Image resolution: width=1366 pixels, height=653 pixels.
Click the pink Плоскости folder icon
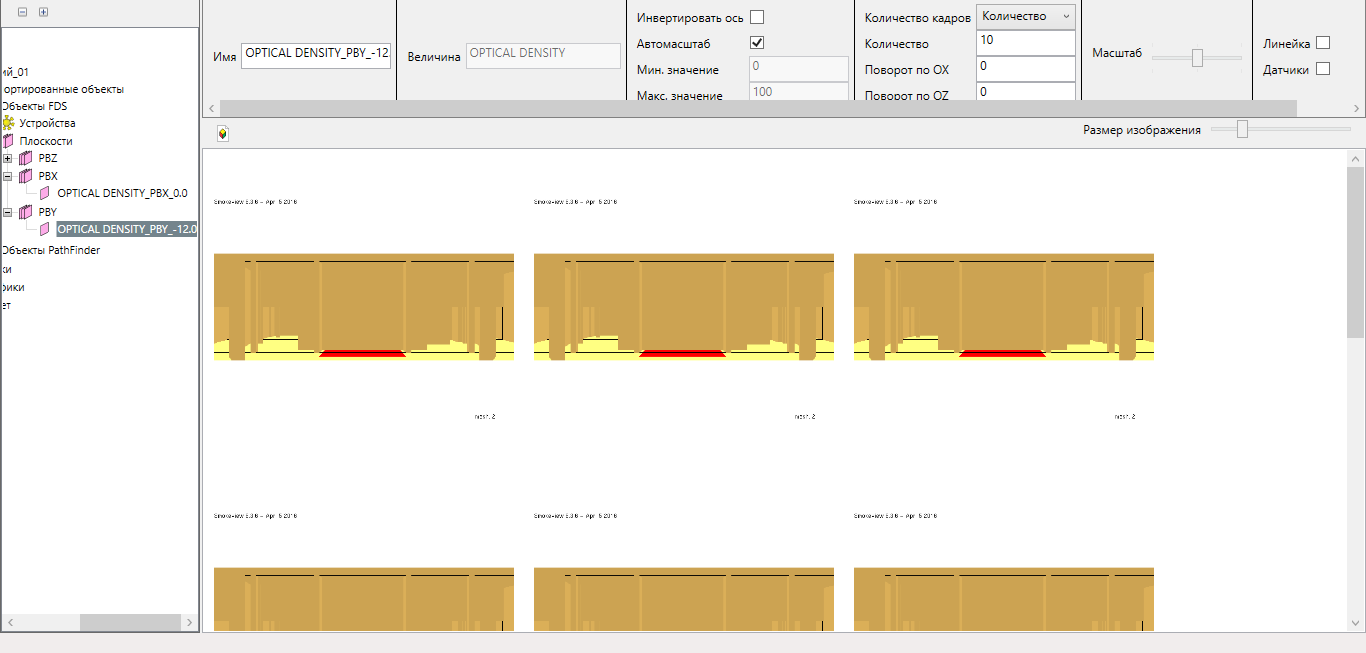coord(8,141)
